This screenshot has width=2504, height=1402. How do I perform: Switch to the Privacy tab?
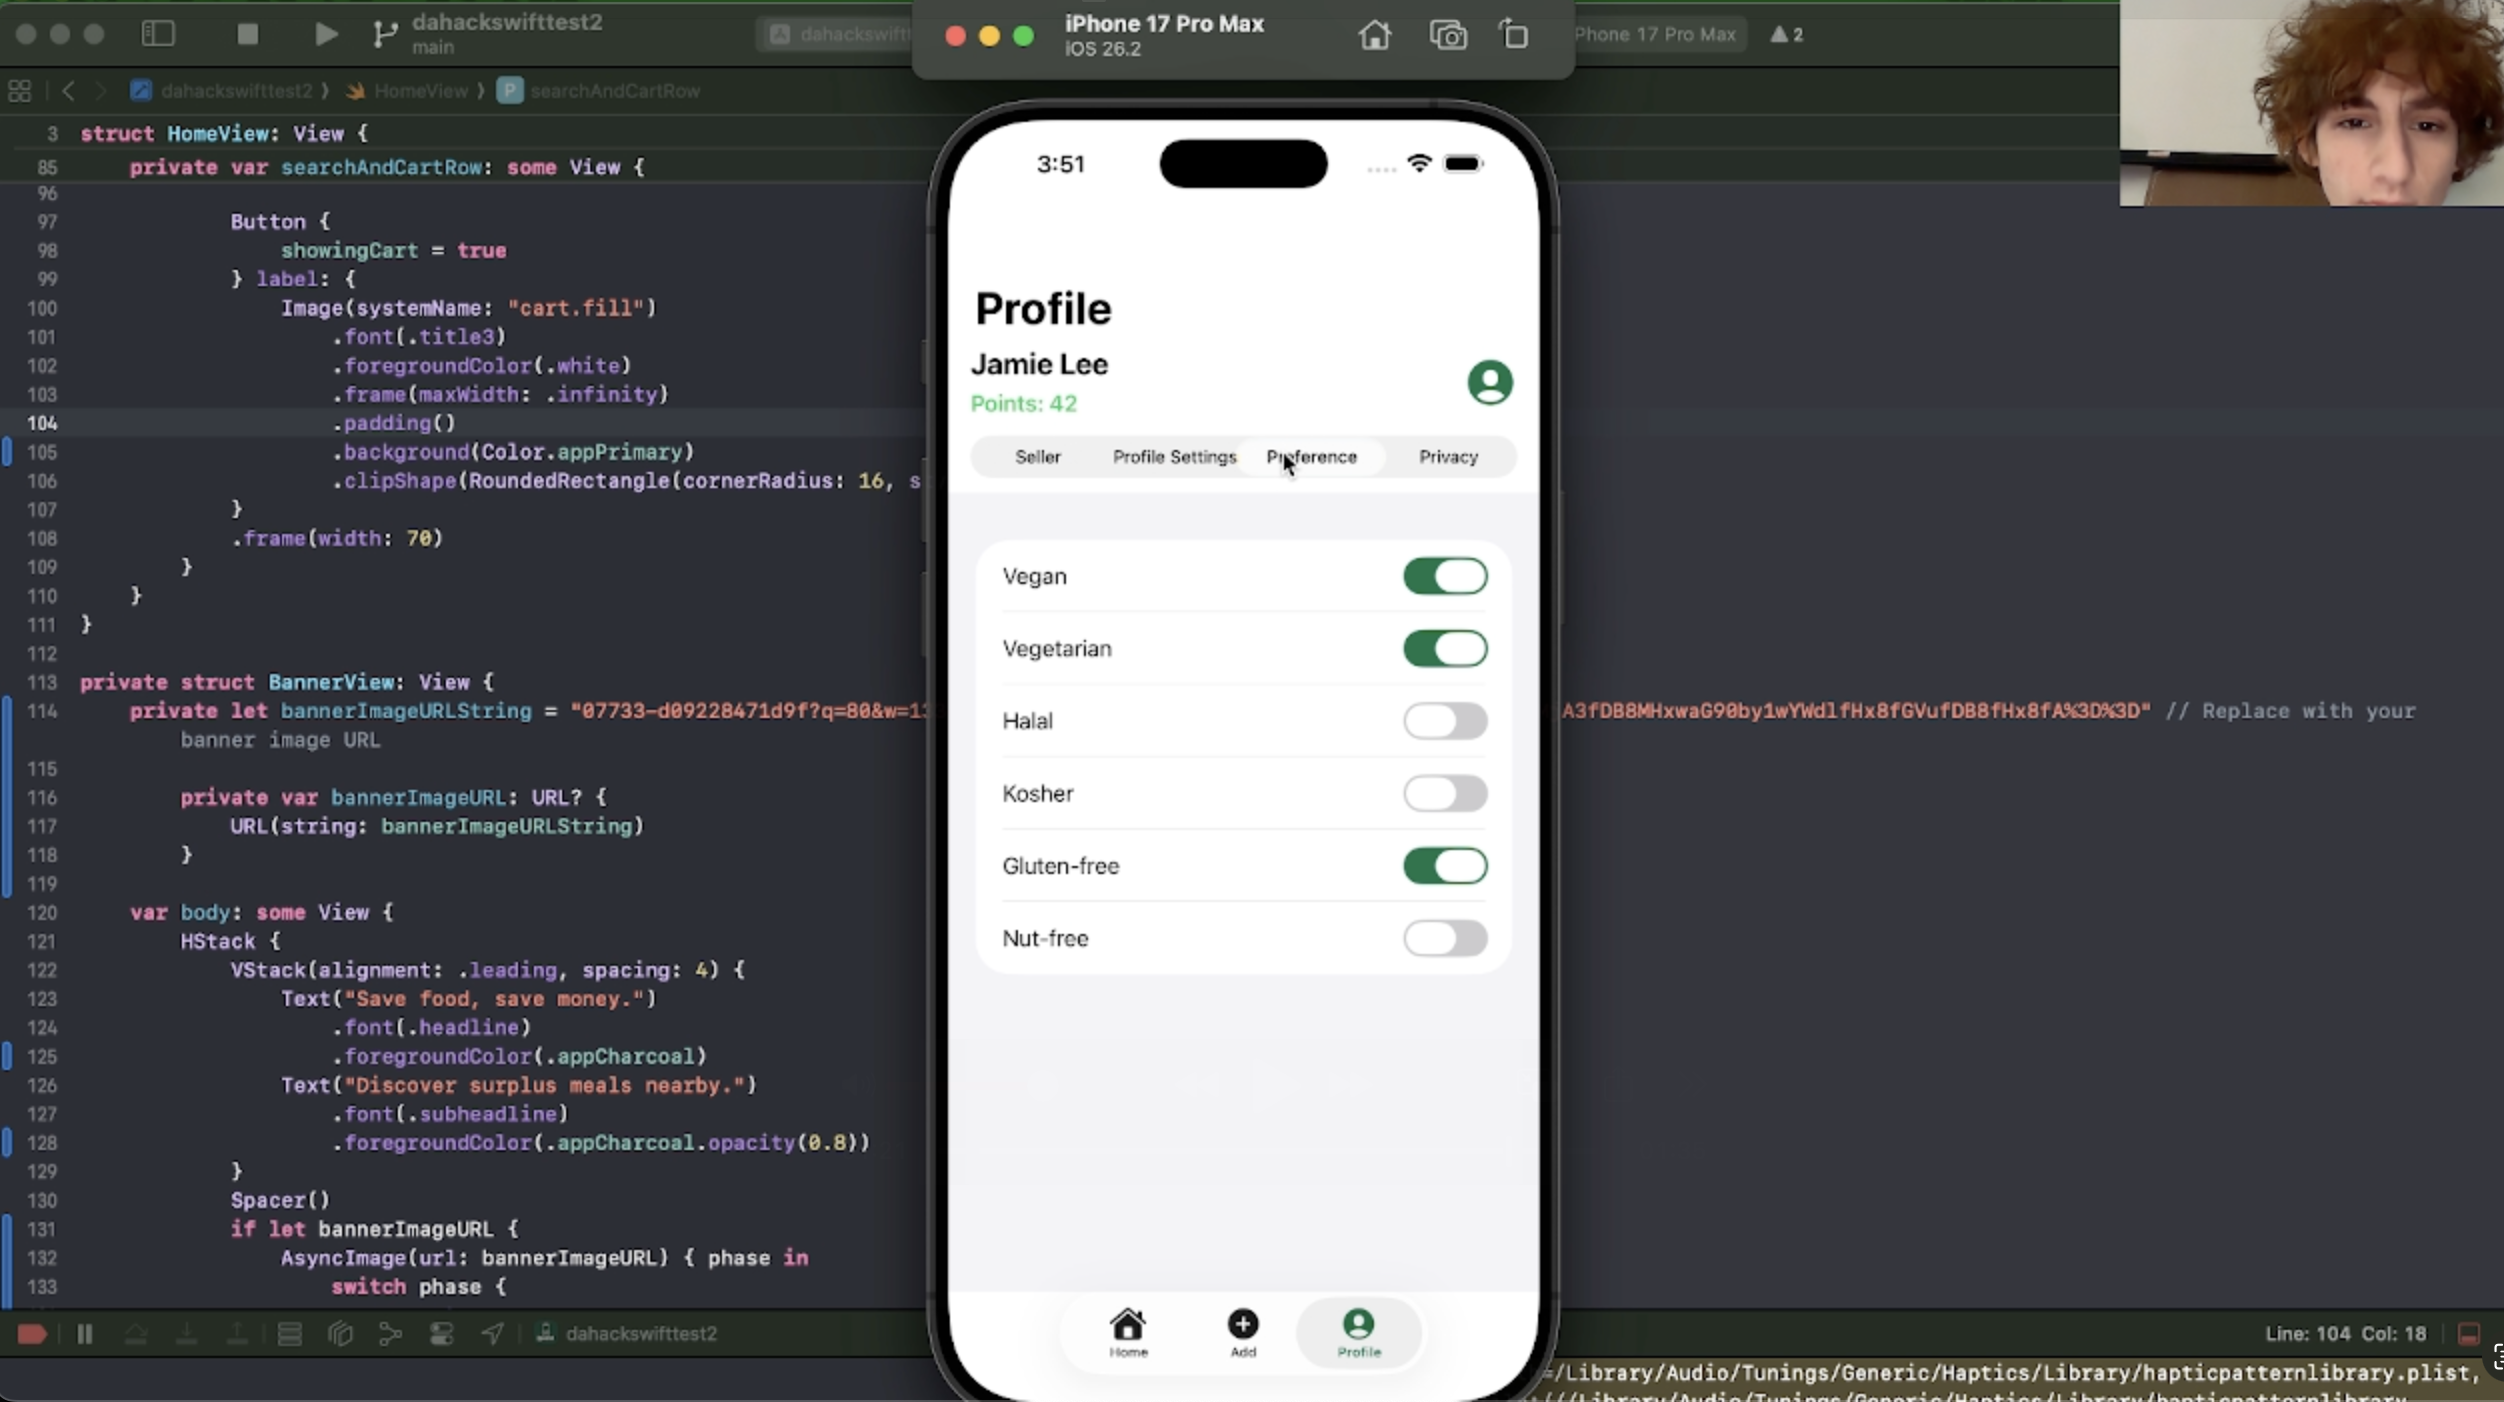tap(1447, 457)
